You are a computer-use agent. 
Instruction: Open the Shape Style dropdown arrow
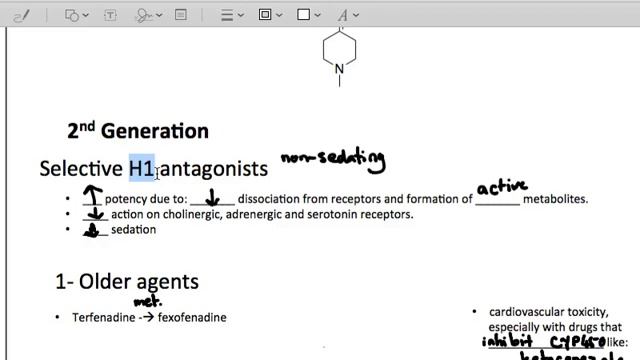tap(241, 16)
